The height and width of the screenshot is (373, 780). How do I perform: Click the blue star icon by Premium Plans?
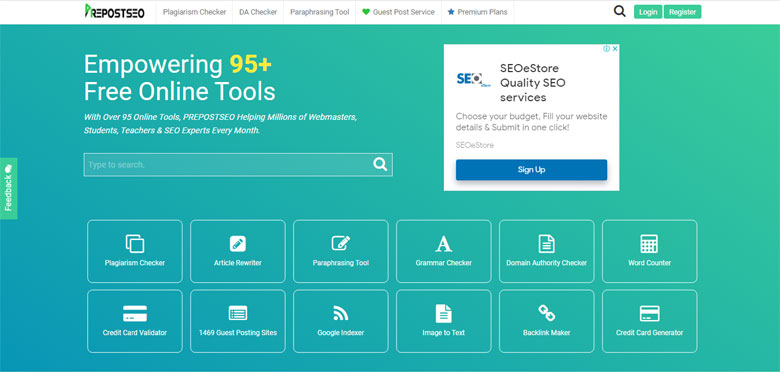coord(451,12)
